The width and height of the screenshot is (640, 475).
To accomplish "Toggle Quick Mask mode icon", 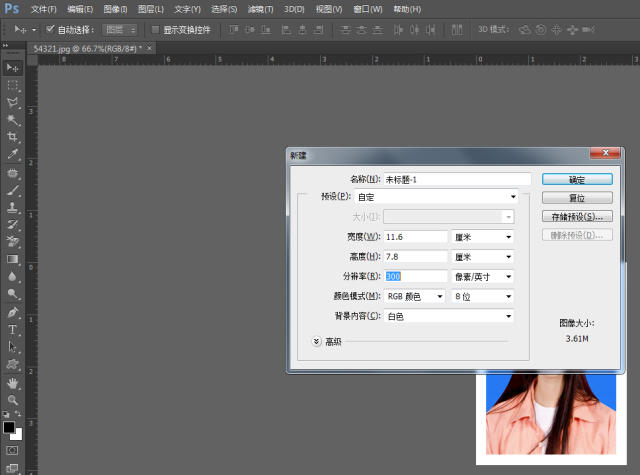I will click(x=13, y=451).
